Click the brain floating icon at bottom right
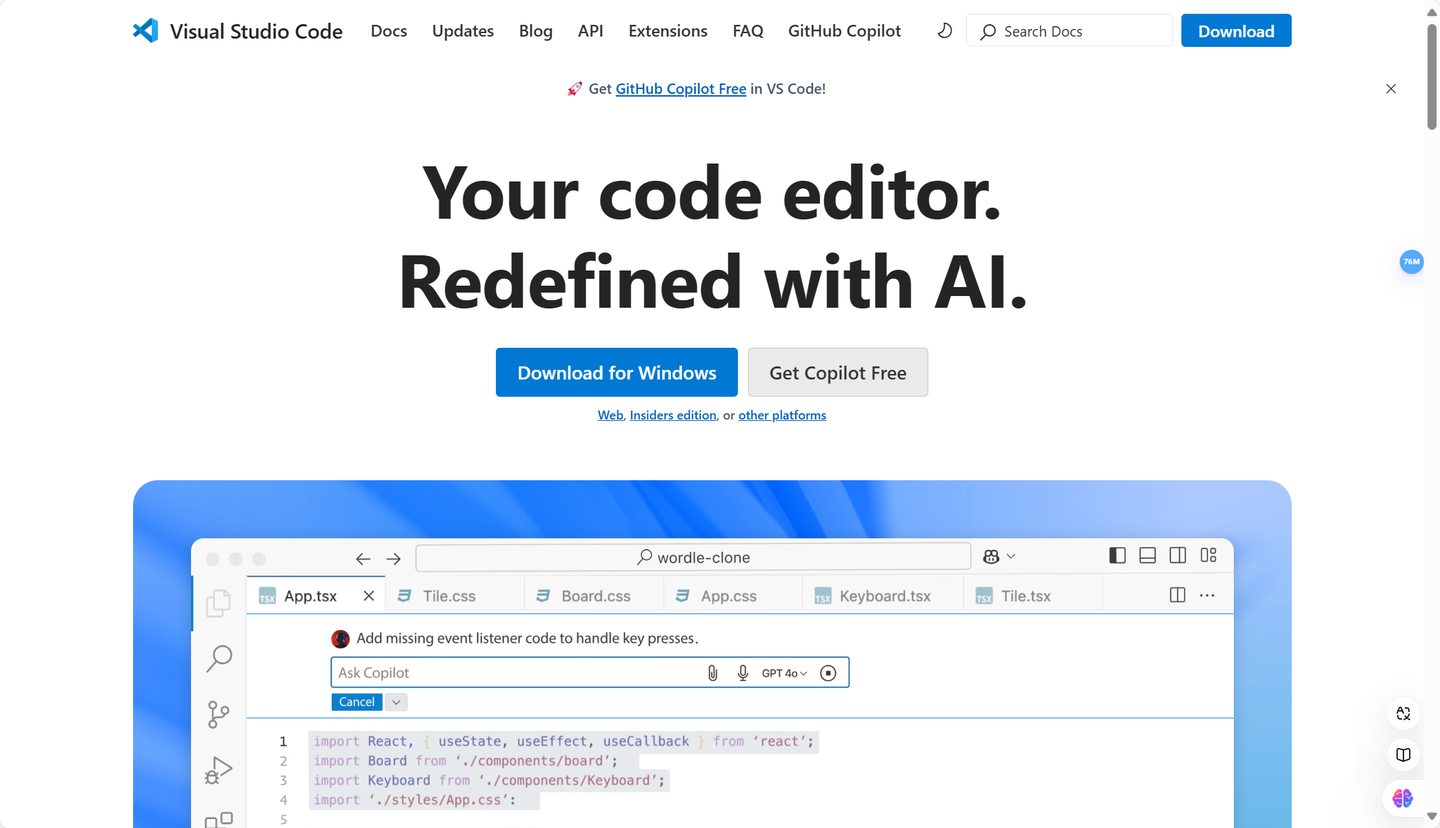 [1403, 798]
